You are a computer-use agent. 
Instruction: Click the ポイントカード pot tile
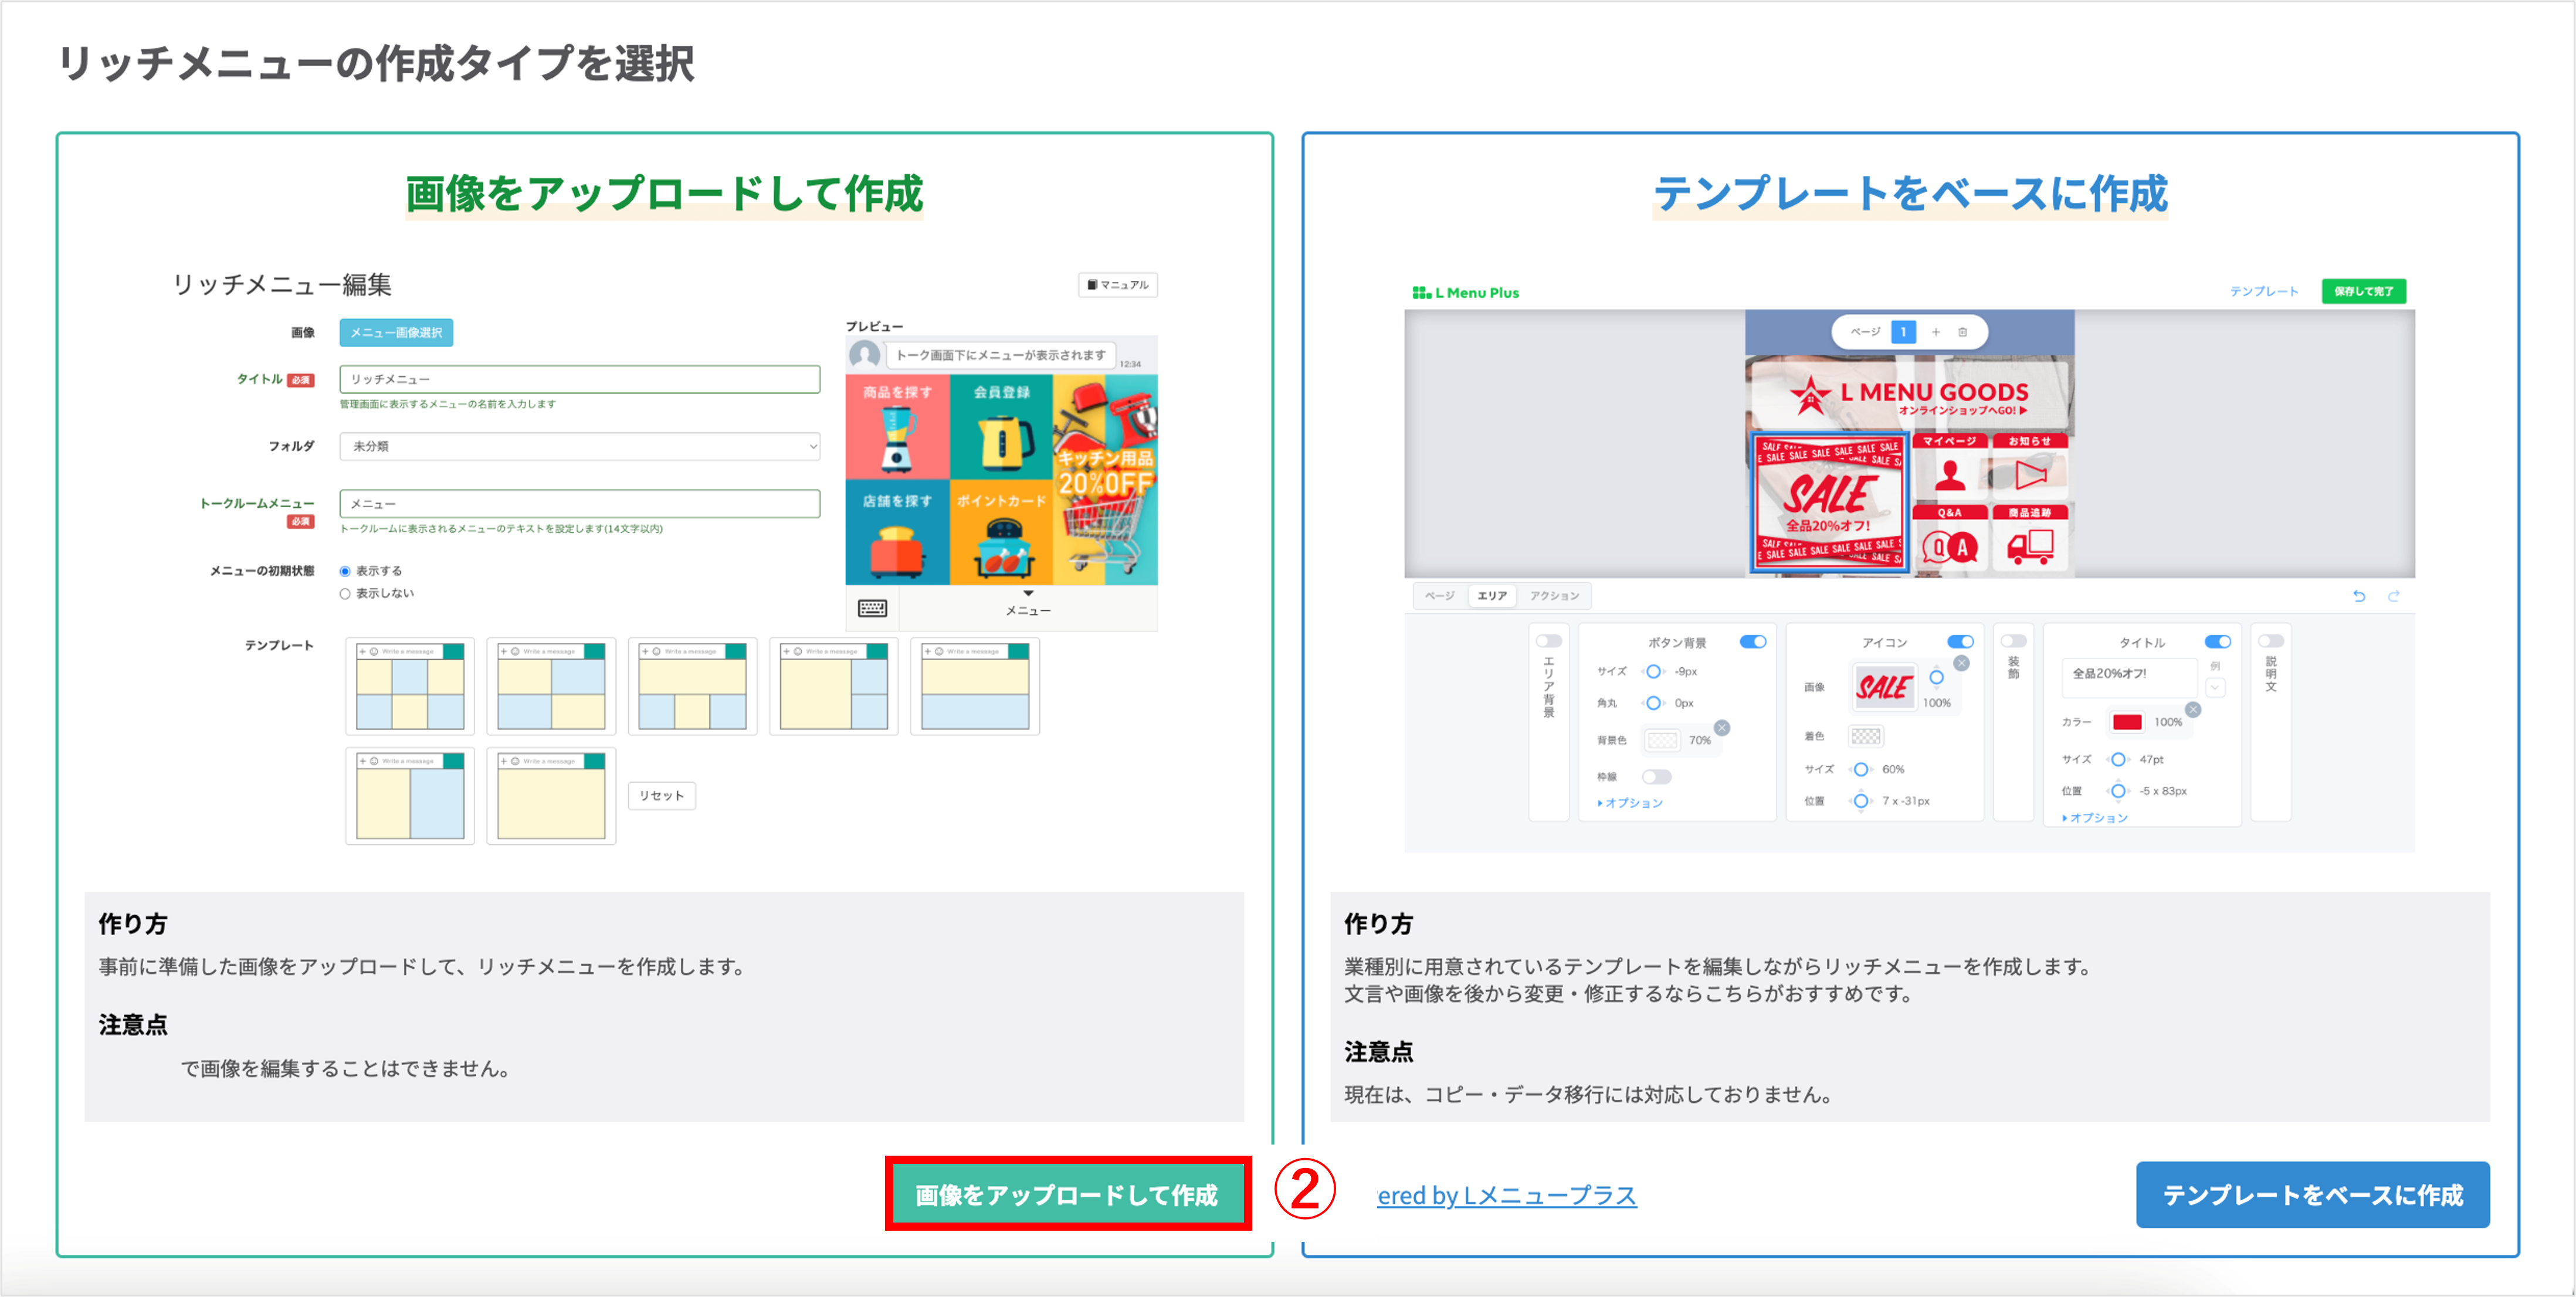point(1001,533)
